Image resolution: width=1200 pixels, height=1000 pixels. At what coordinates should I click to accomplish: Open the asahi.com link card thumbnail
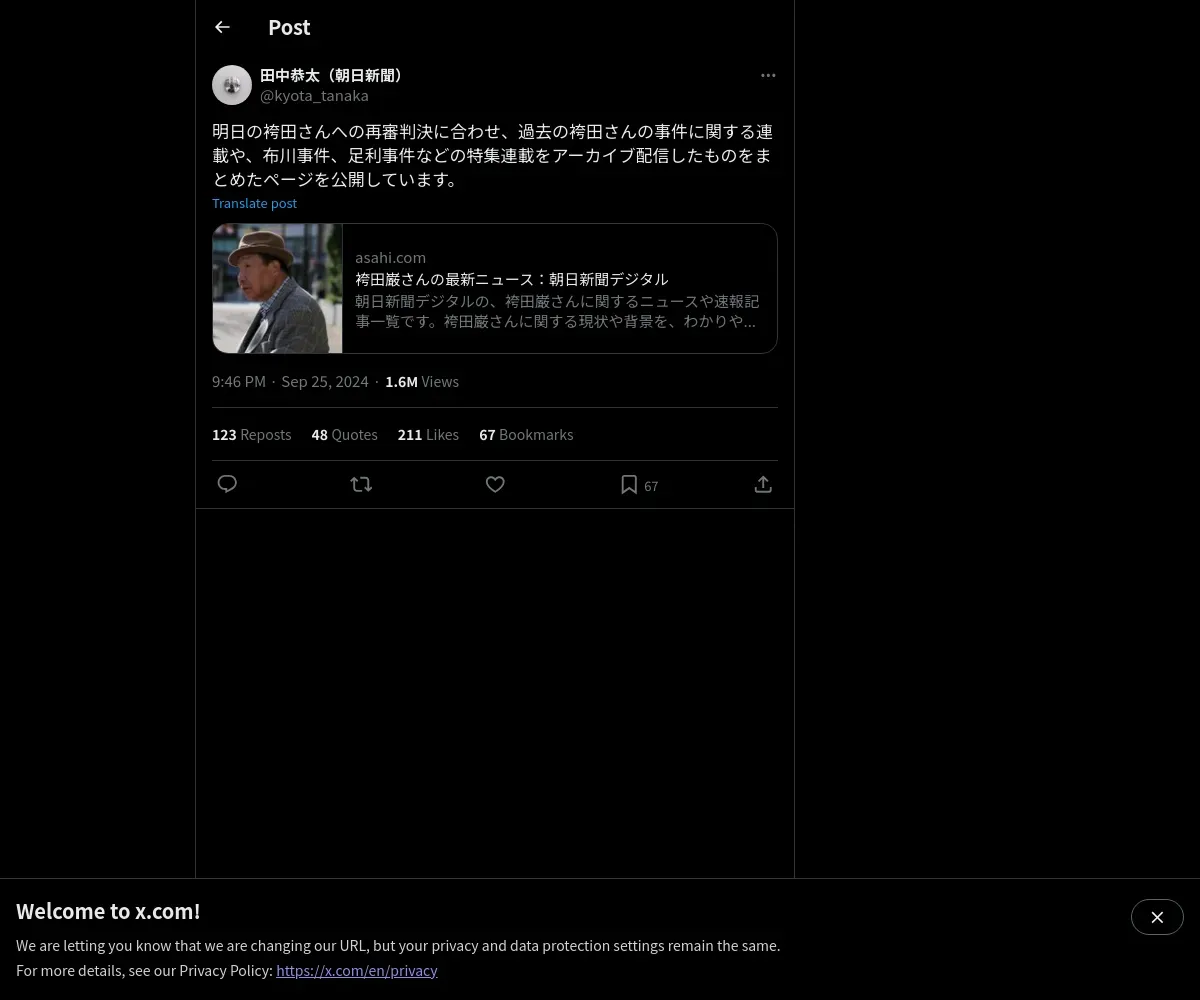click(x=277, y=288)
